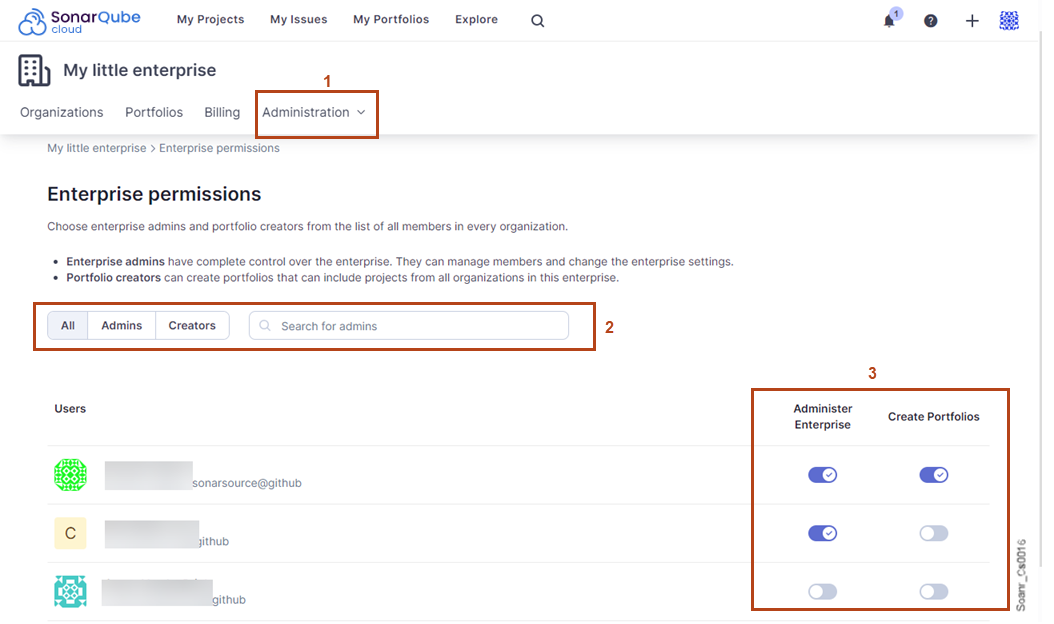Open the Billing tab
This screenshot has height=624, width=1054.
click(222, 113)
